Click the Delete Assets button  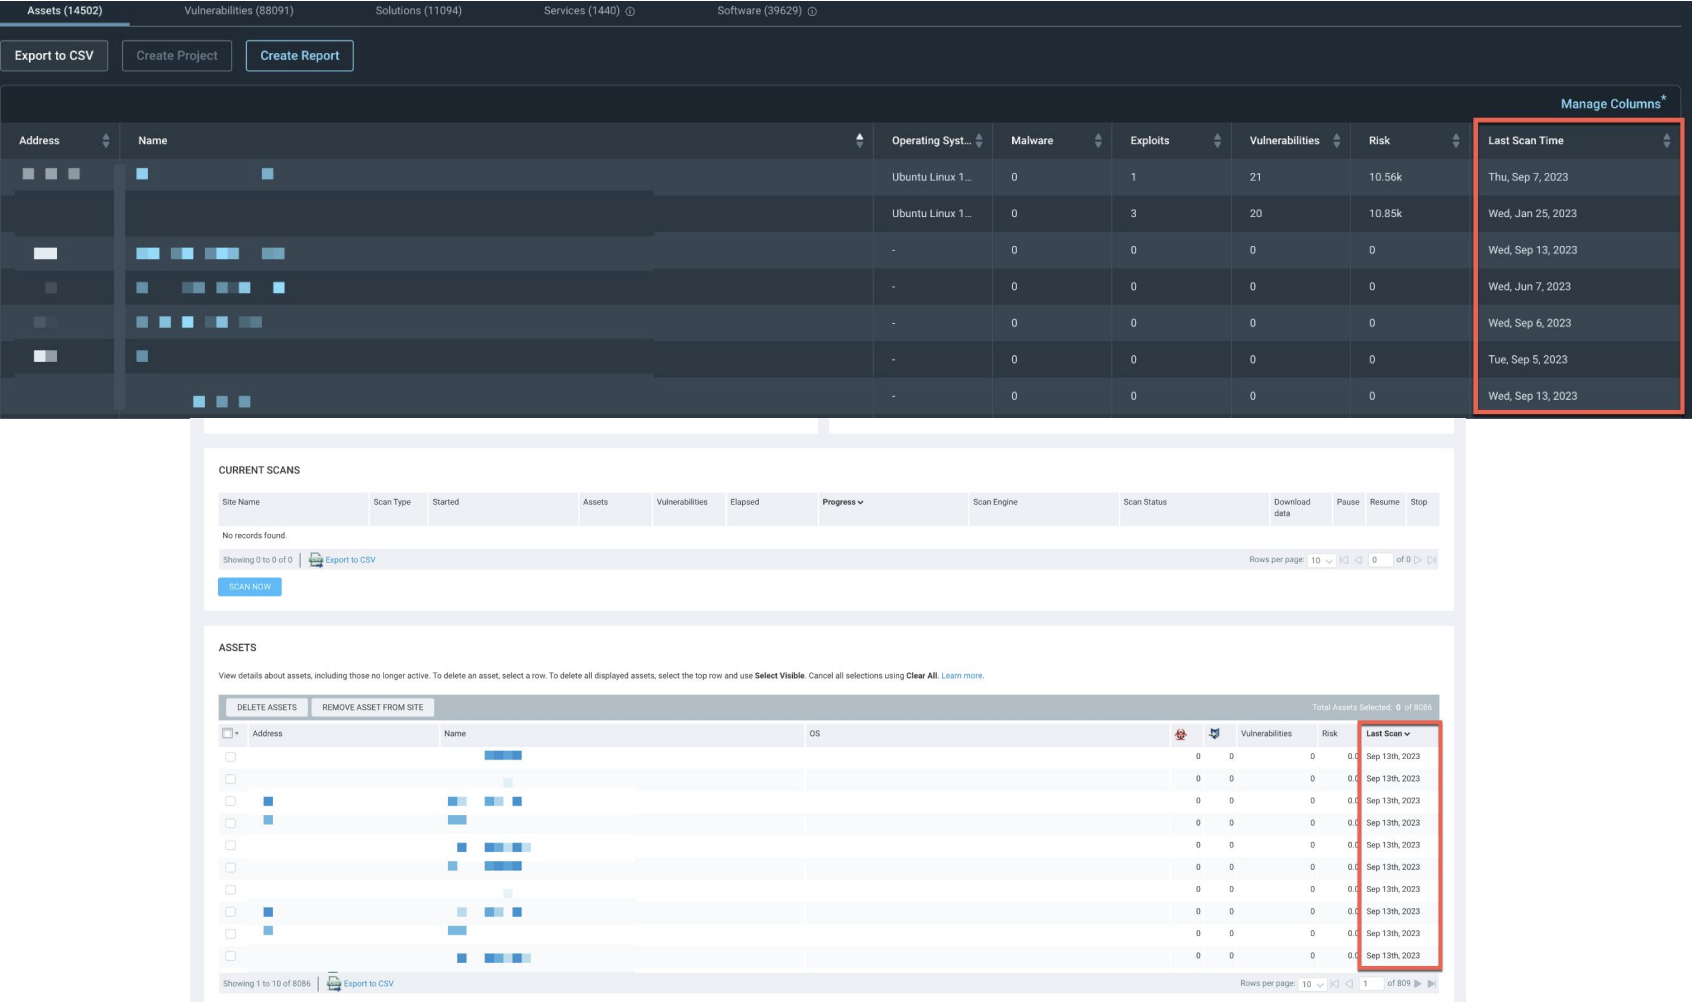click(x=267, y=707)
